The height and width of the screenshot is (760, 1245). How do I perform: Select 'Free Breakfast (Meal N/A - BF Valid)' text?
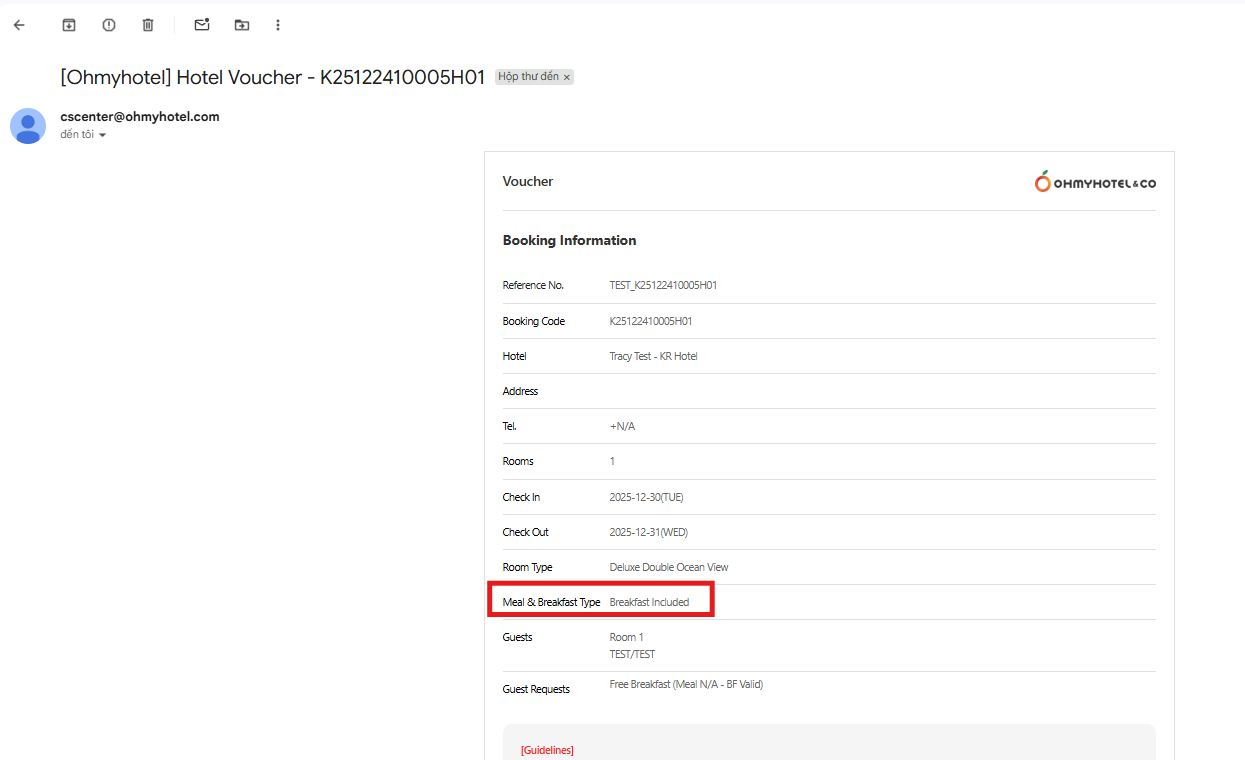pos(687,684)
